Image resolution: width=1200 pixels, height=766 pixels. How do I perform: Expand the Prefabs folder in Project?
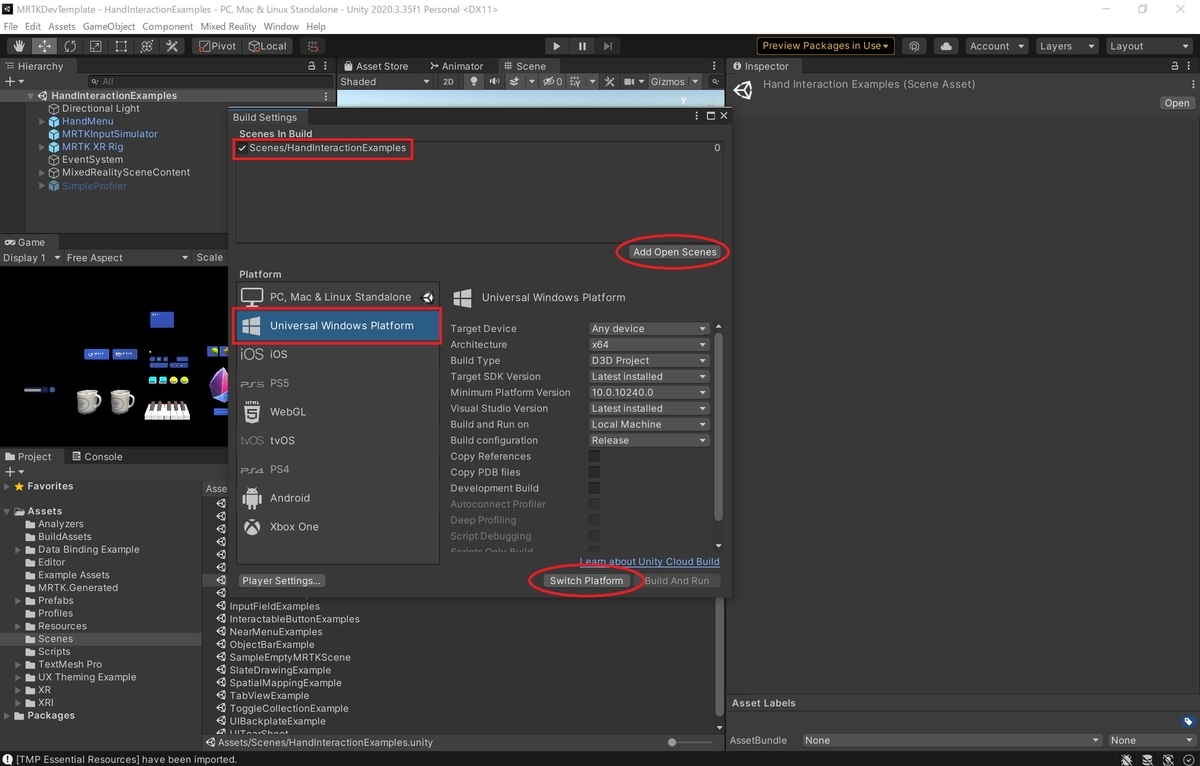tap(18, 601)
